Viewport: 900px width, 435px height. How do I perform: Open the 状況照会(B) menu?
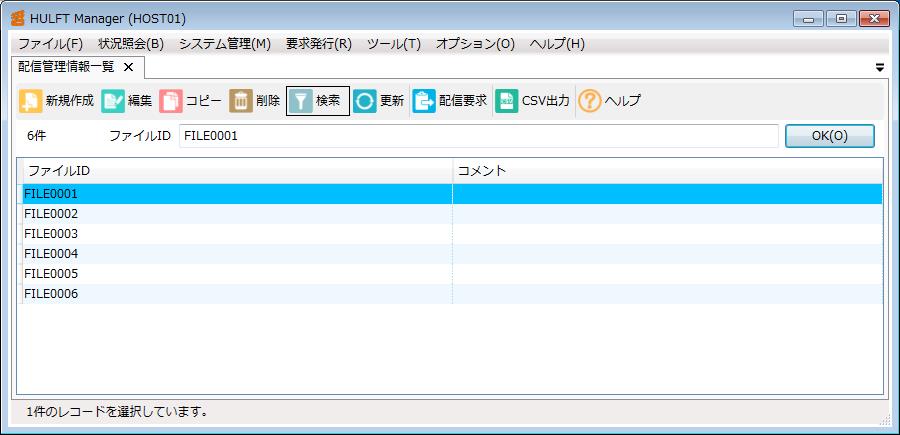point(131,44)
